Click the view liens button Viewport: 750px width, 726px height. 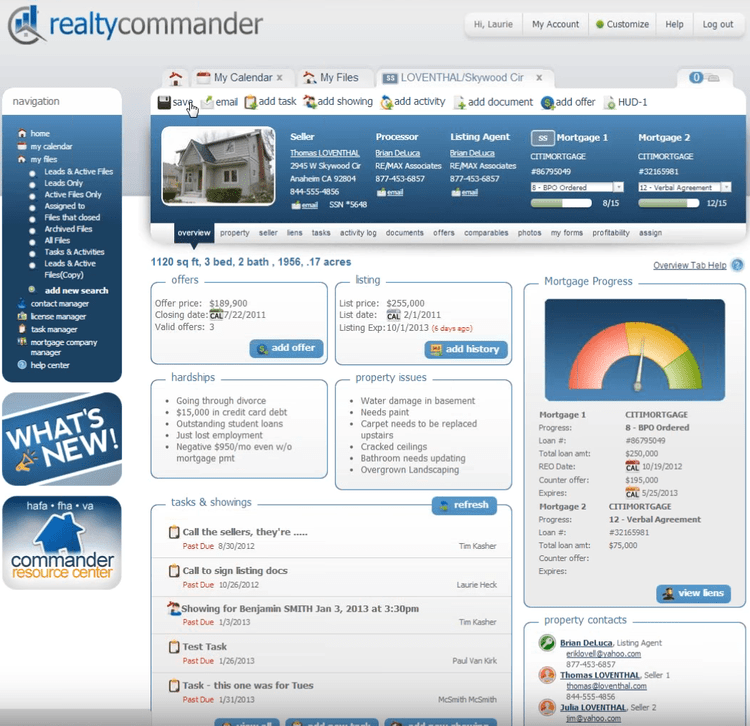click(694, 594)
